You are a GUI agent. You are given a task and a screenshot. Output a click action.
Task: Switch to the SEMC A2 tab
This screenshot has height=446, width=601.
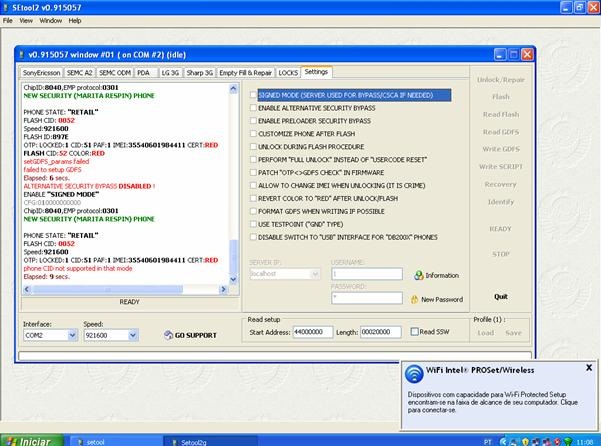click(79, 73)
